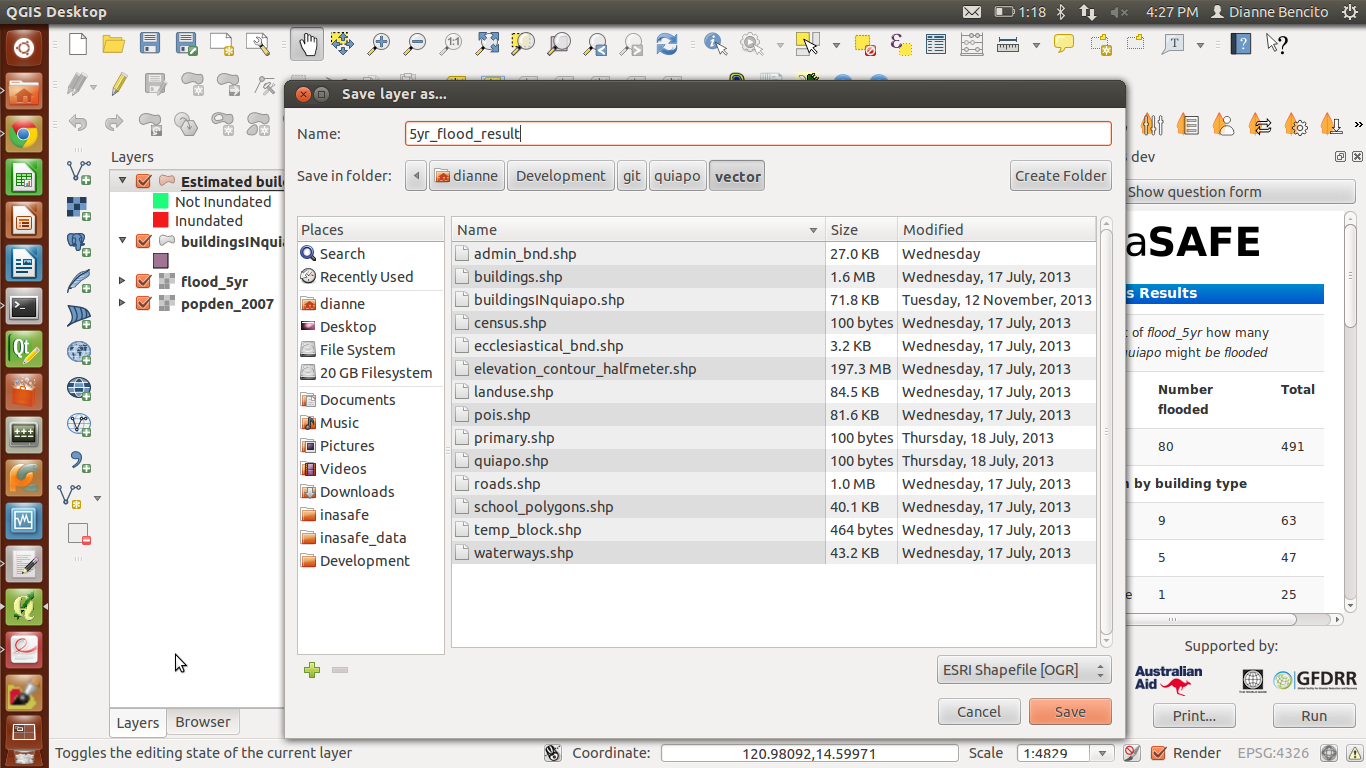1366x768 pixels.
Task: Open the Text Annotation dropdown arrow
Action: (x=1202, y=45)
